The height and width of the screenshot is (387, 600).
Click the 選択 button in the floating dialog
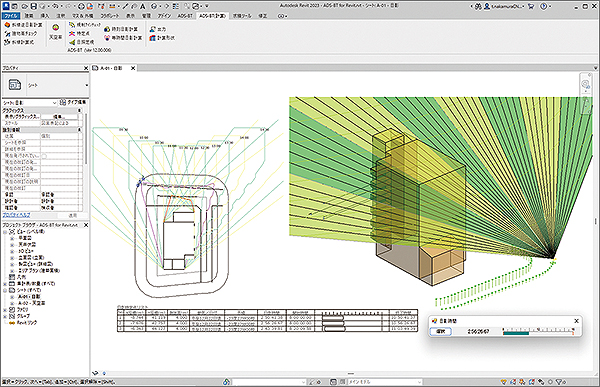[441, 331]
